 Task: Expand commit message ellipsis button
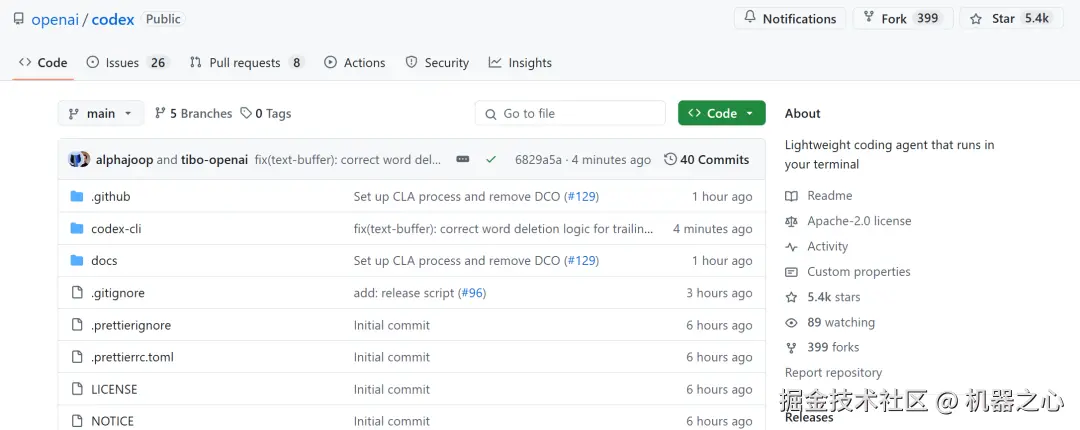coord(463,160)
